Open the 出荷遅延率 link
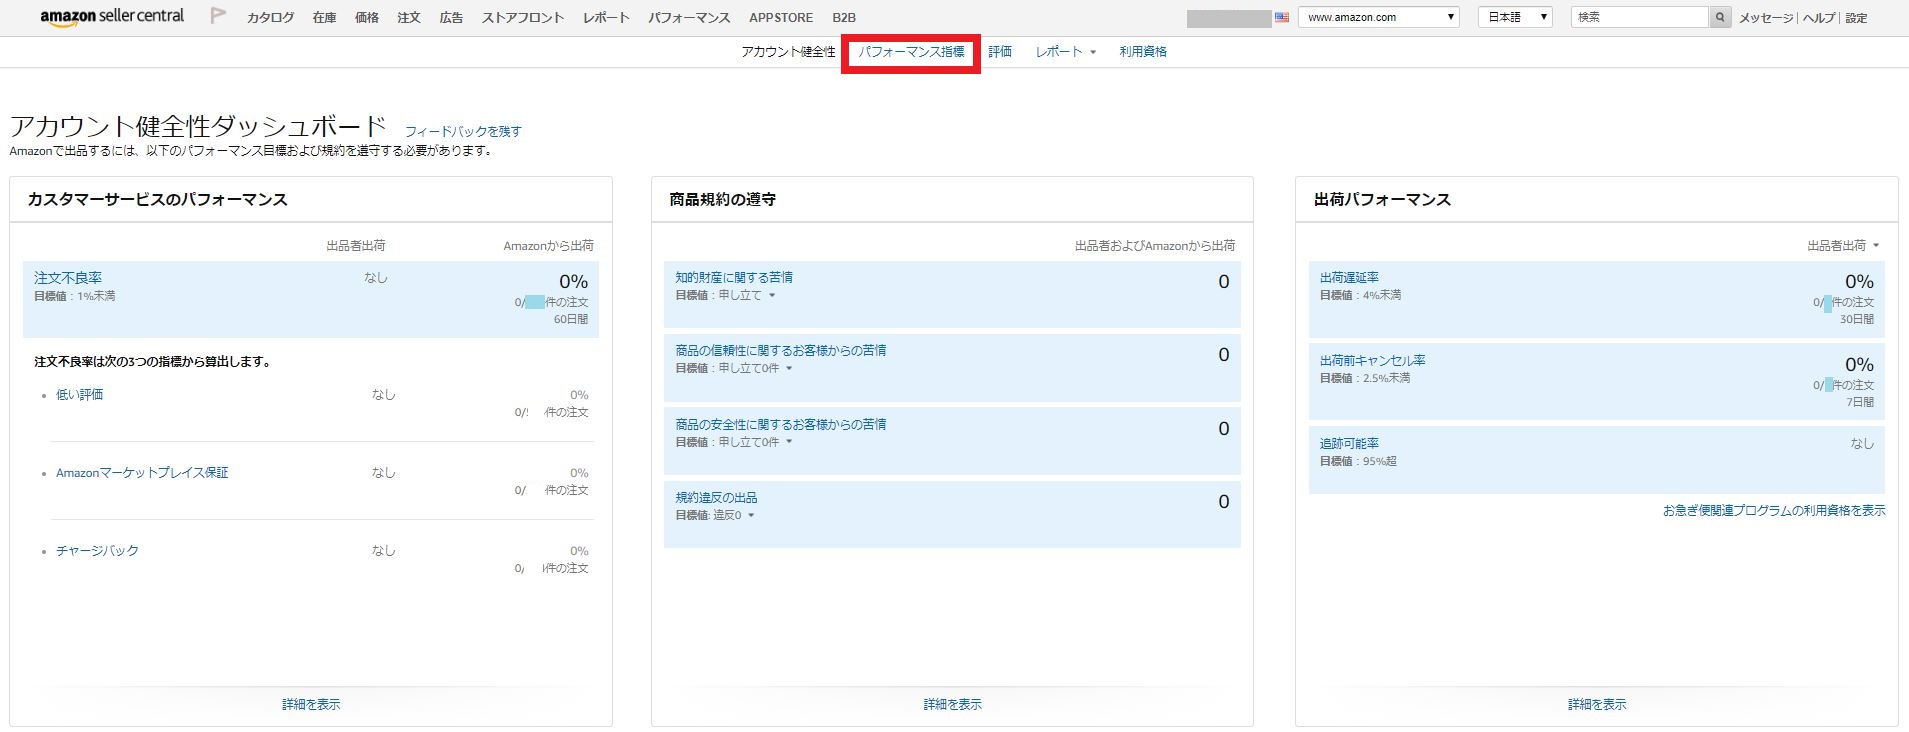 (x=1349, y=278)
